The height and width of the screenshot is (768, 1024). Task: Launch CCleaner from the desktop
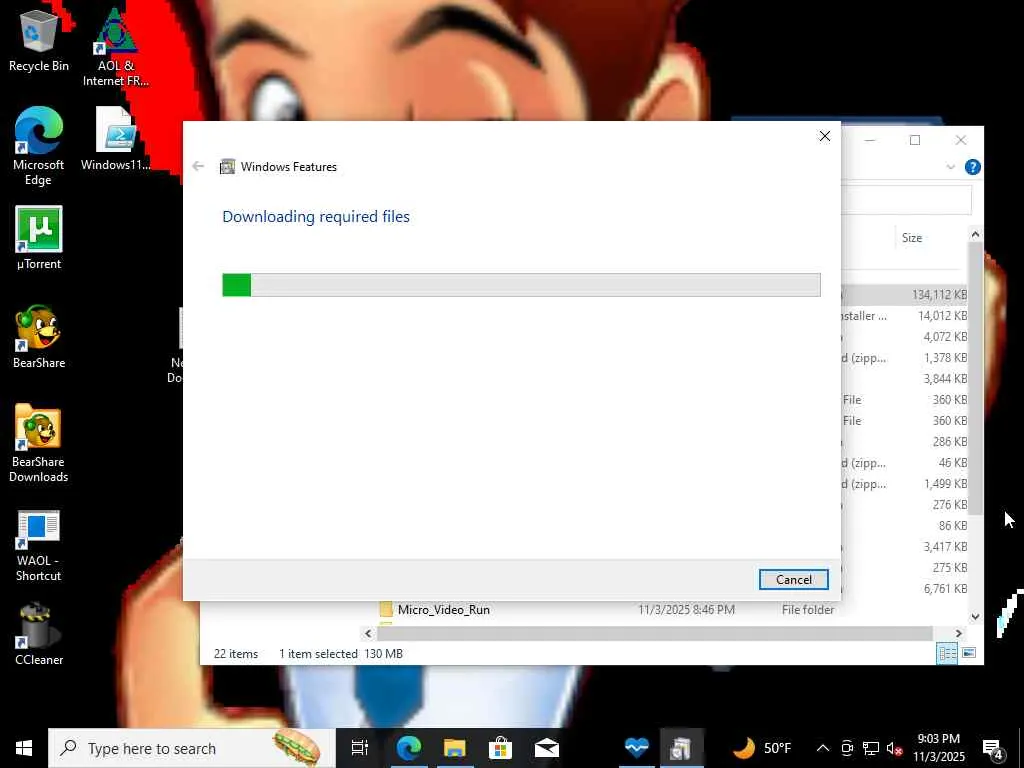[x=39, y=635]
